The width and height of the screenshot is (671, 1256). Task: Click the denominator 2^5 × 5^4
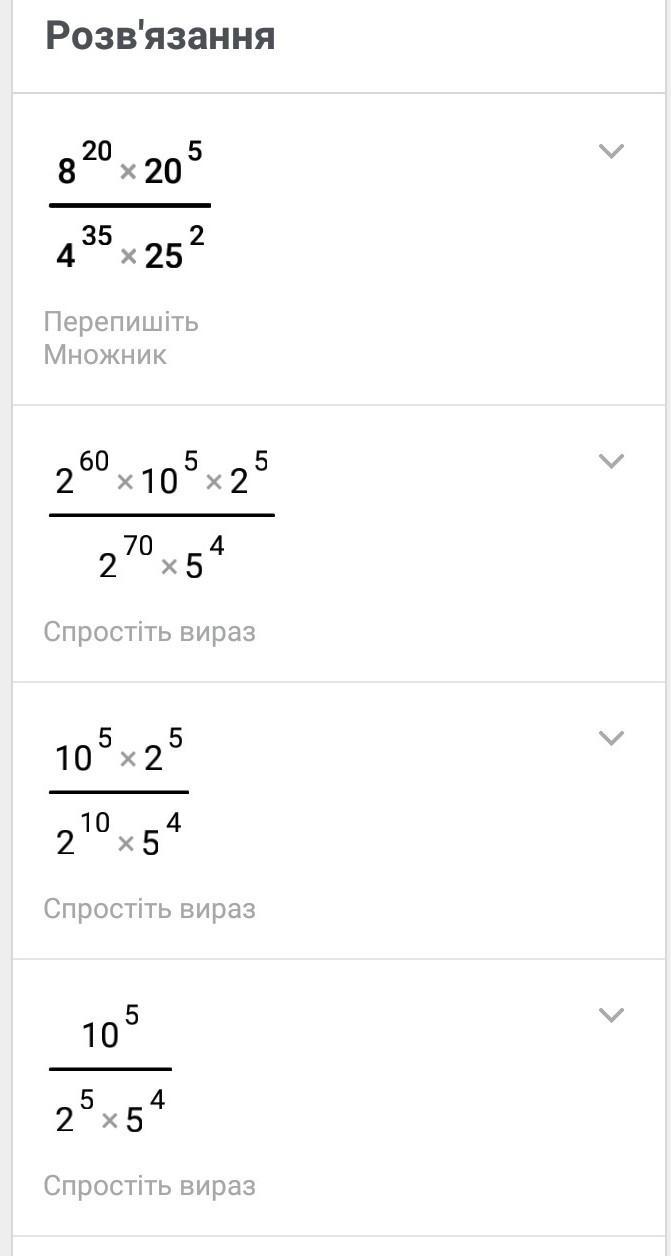click(110, 1113)
